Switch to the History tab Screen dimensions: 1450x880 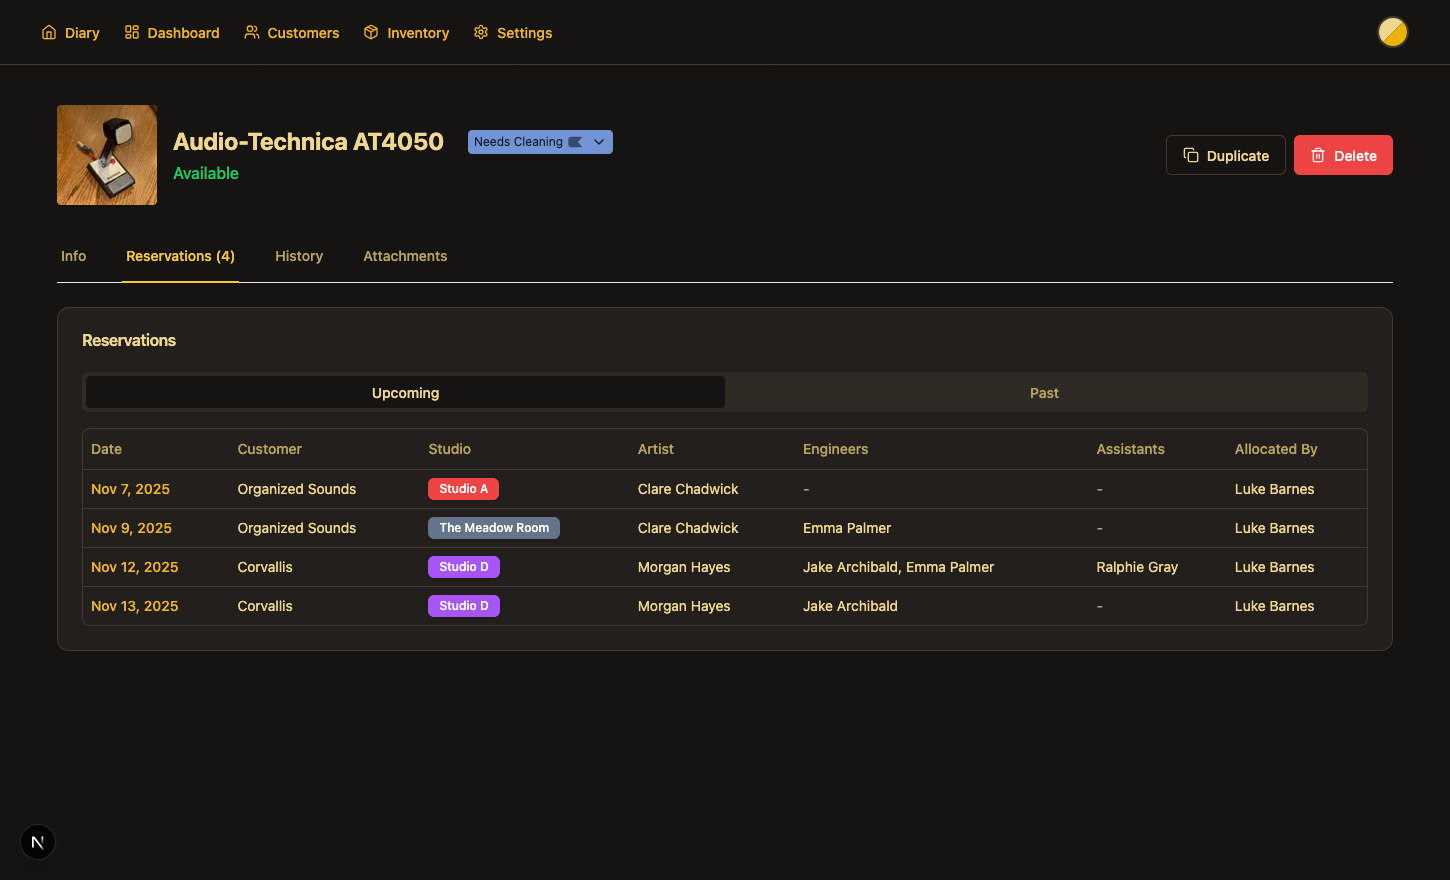click(298, 256)
